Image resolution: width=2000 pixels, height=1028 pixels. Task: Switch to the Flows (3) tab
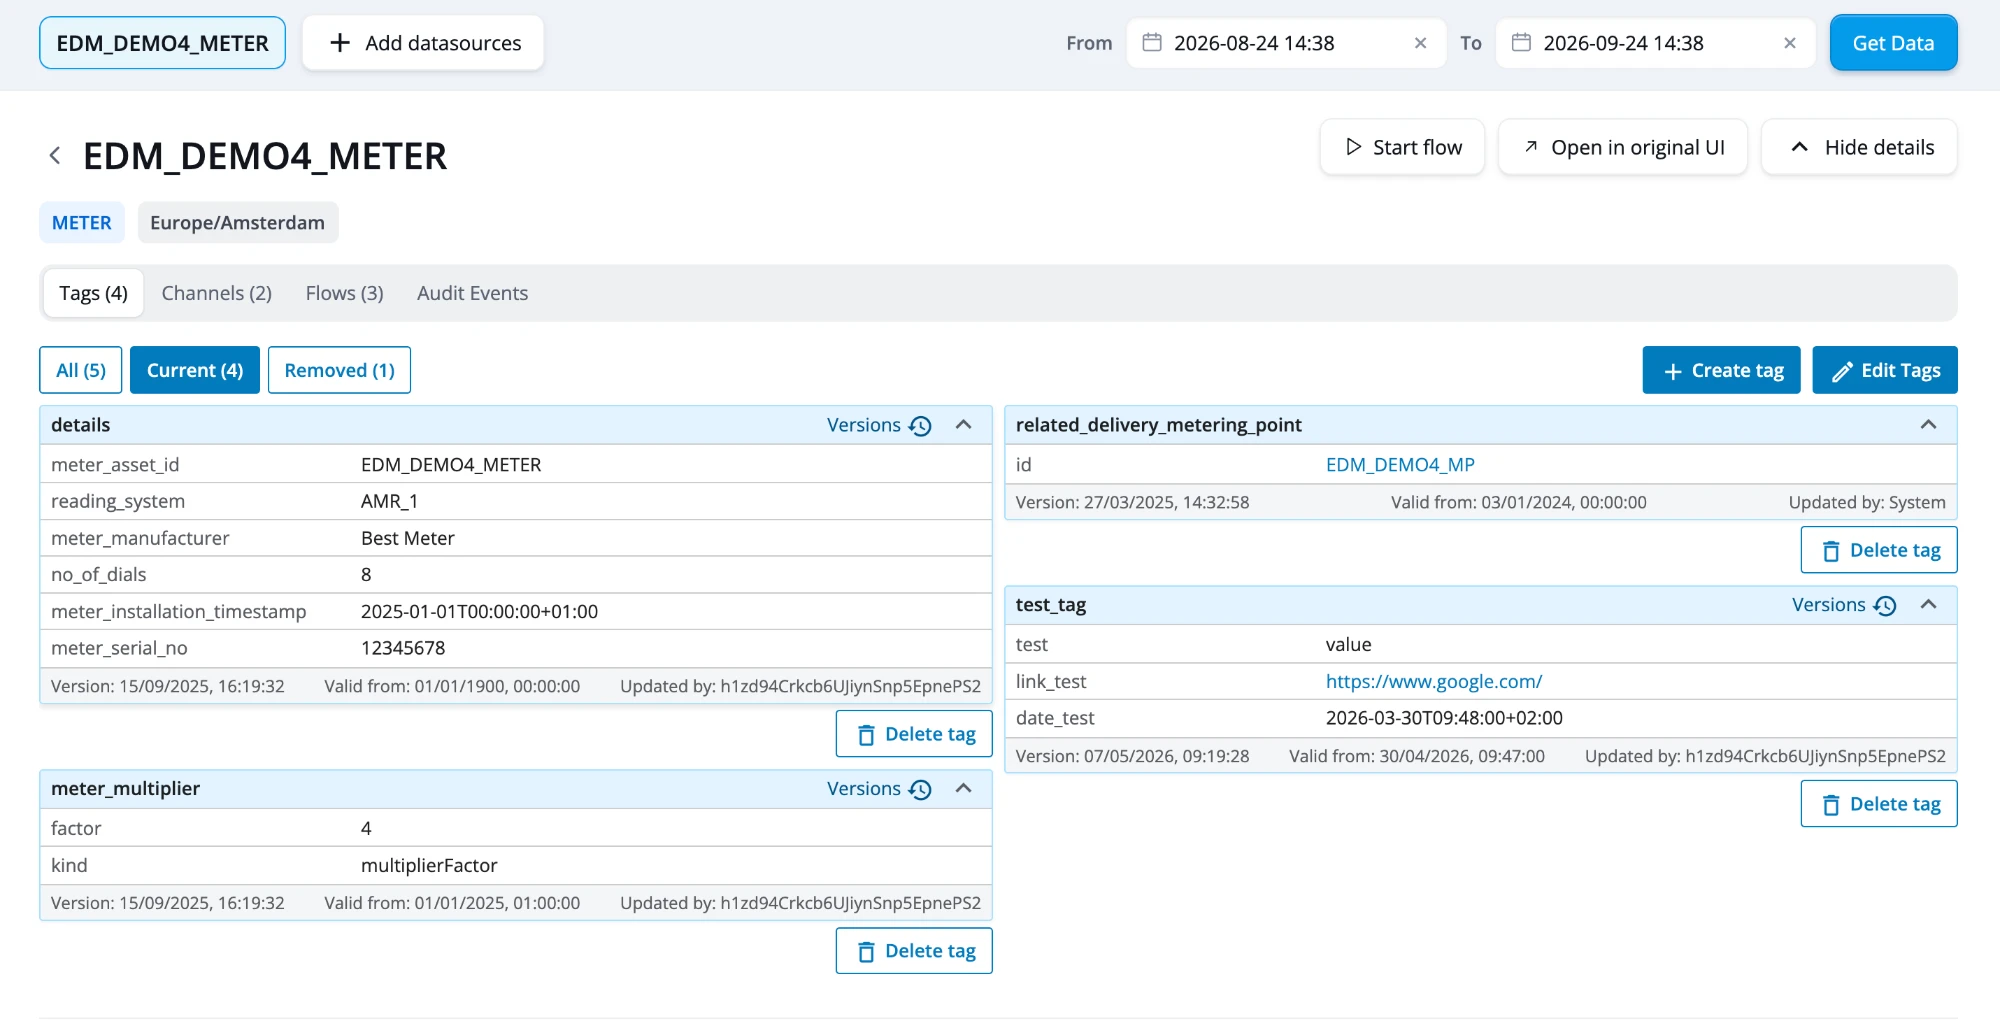point(345,293)
